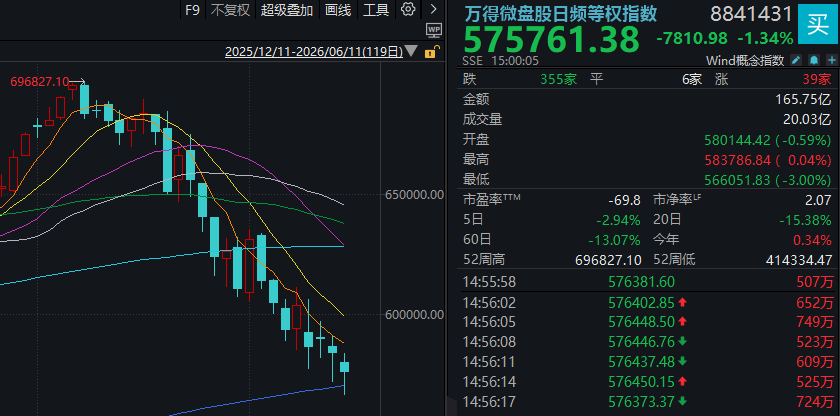Open the chart settings gear icon
Viewport: 840px width, 416px height.
pos(408,9)
